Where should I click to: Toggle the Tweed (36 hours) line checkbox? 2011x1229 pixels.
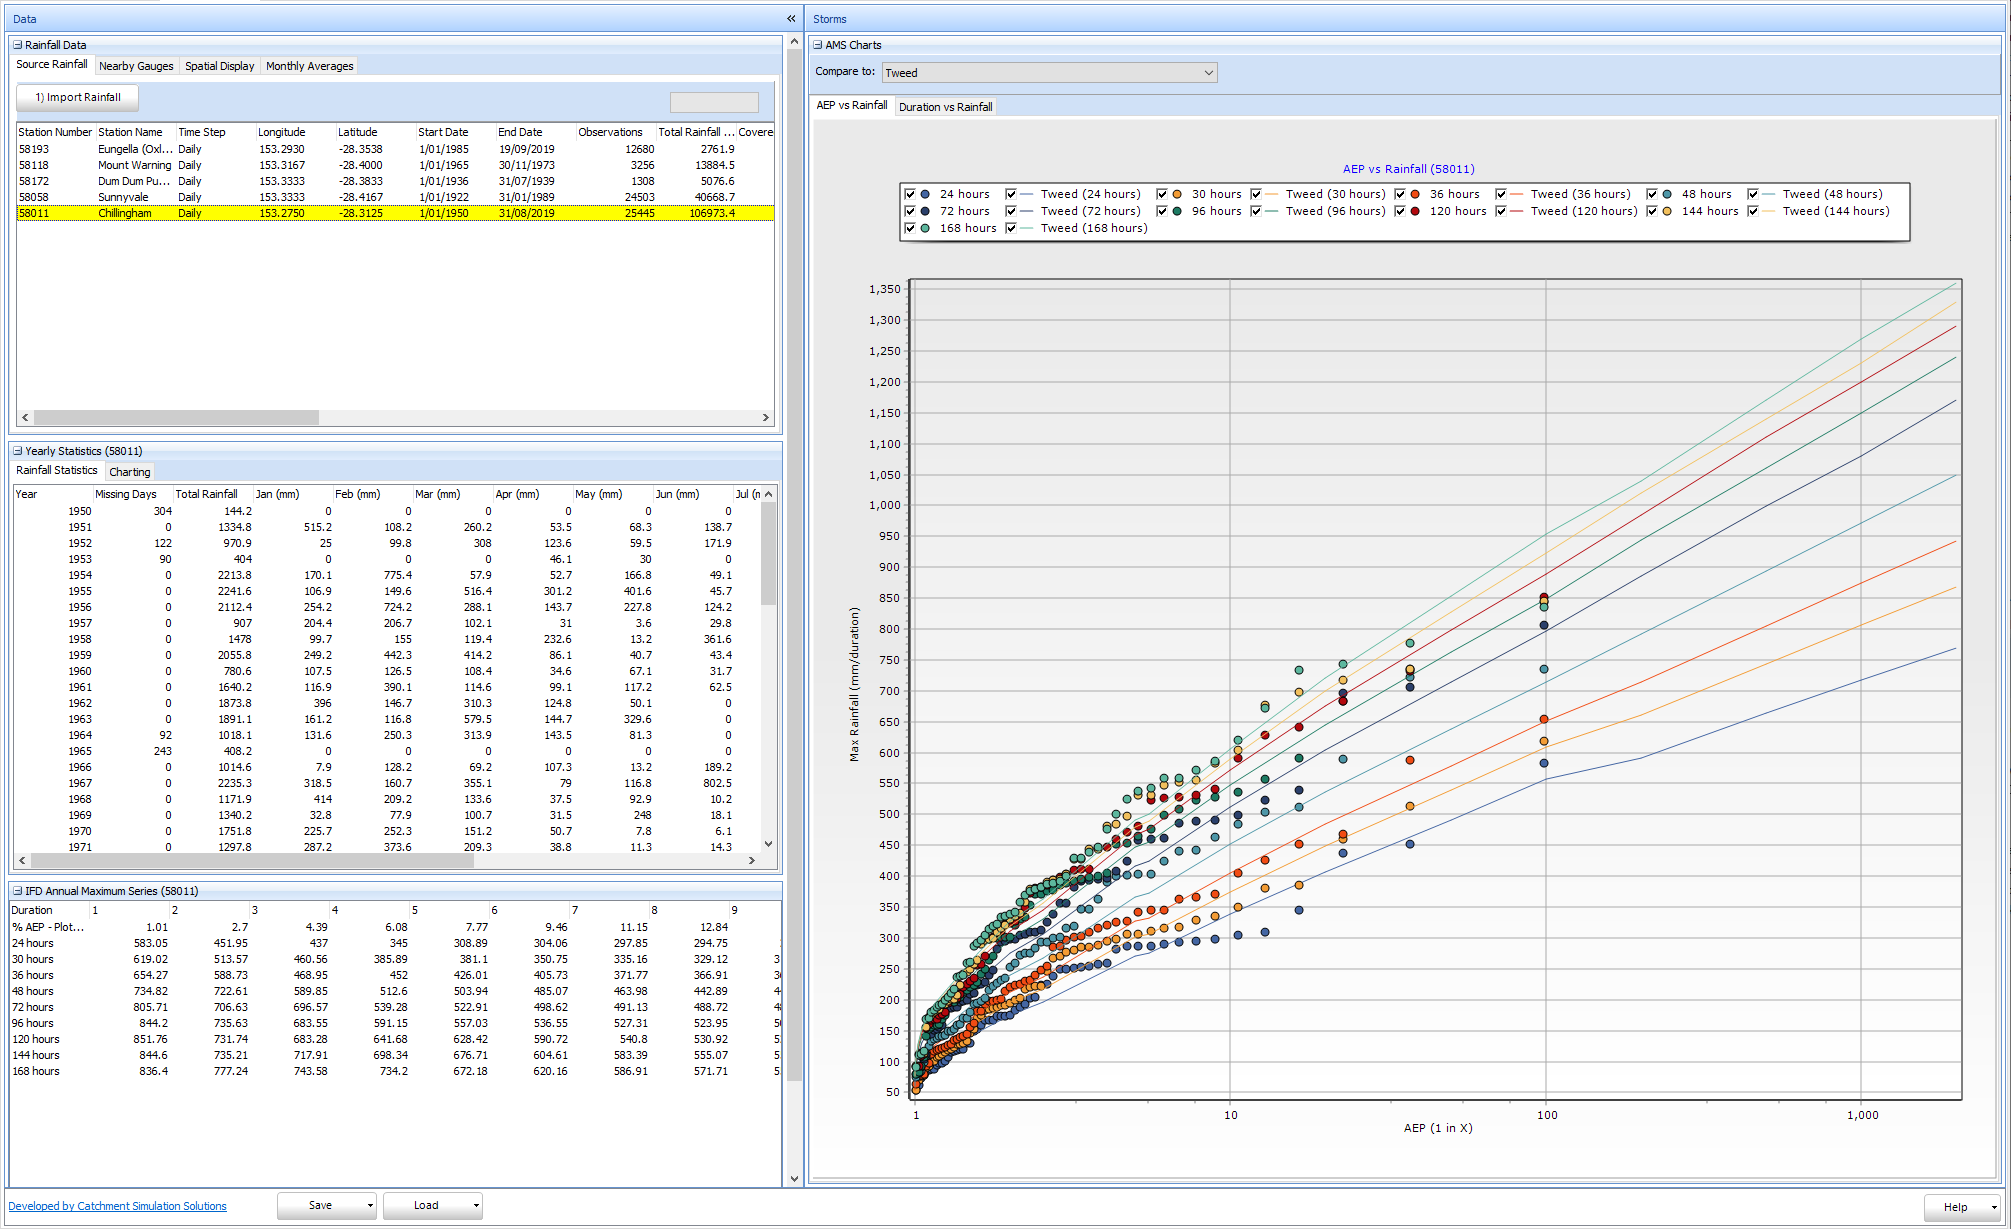(x=1501, y=194)
